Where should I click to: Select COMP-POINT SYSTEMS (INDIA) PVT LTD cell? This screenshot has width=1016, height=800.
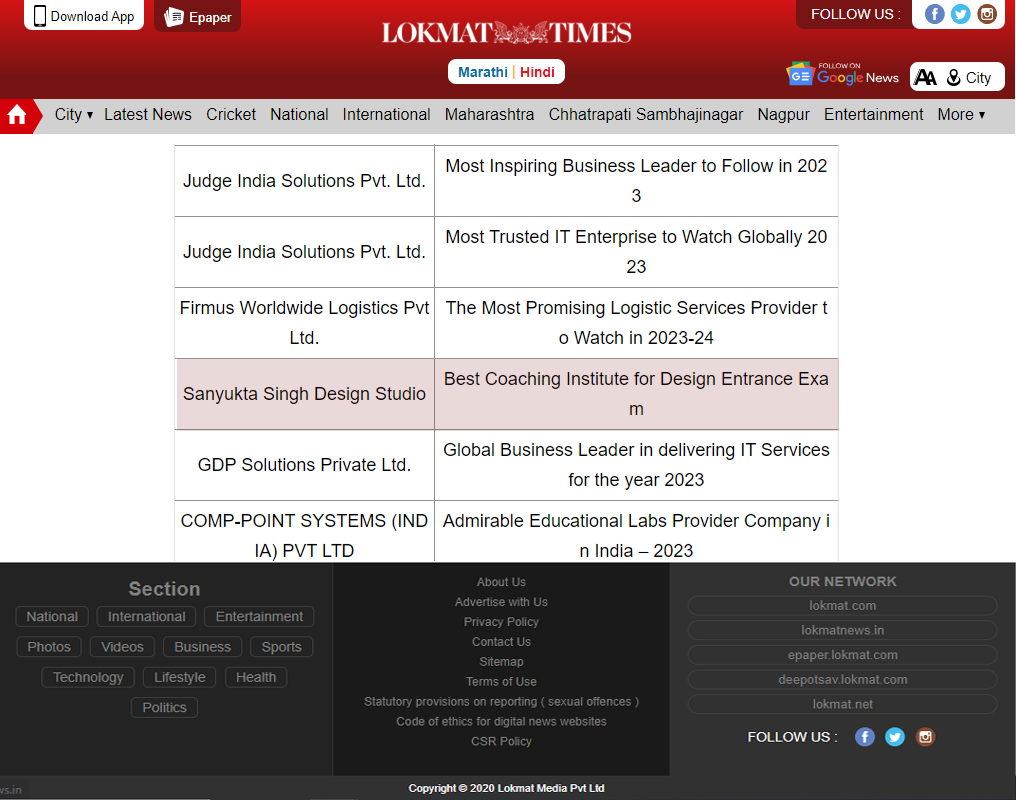(305, 531)
